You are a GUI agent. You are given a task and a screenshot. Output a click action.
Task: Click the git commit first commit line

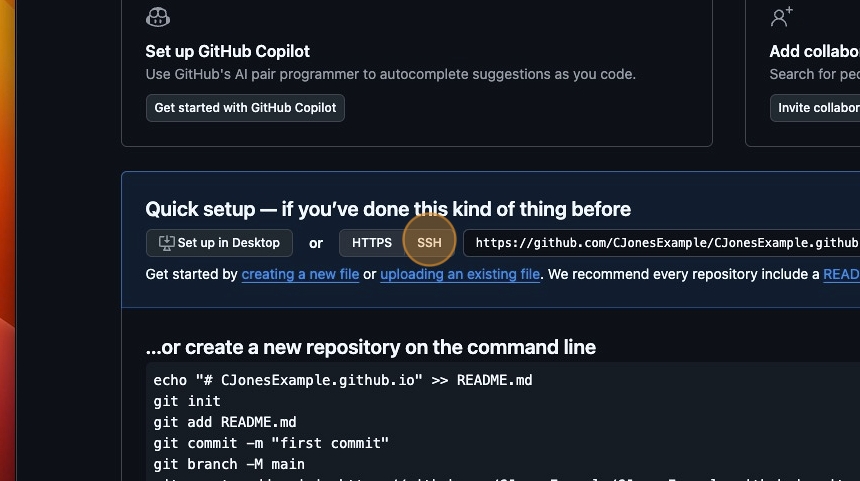271,443
